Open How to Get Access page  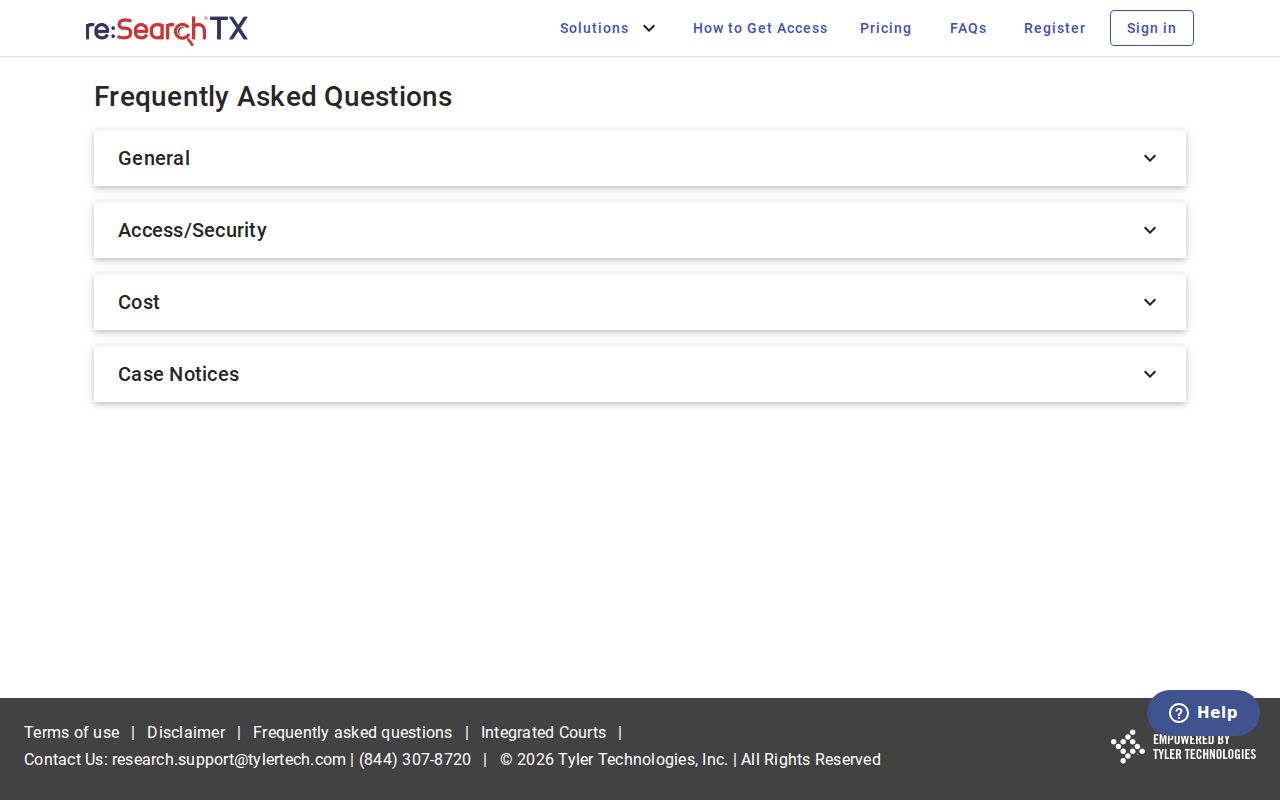pos(760,28)
